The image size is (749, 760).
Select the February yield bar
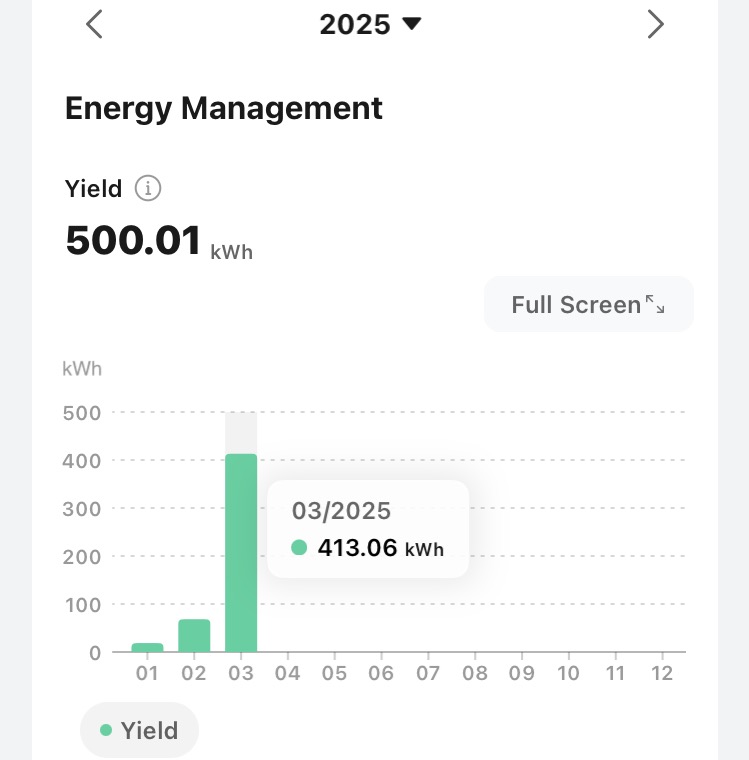tap(194, 636)
